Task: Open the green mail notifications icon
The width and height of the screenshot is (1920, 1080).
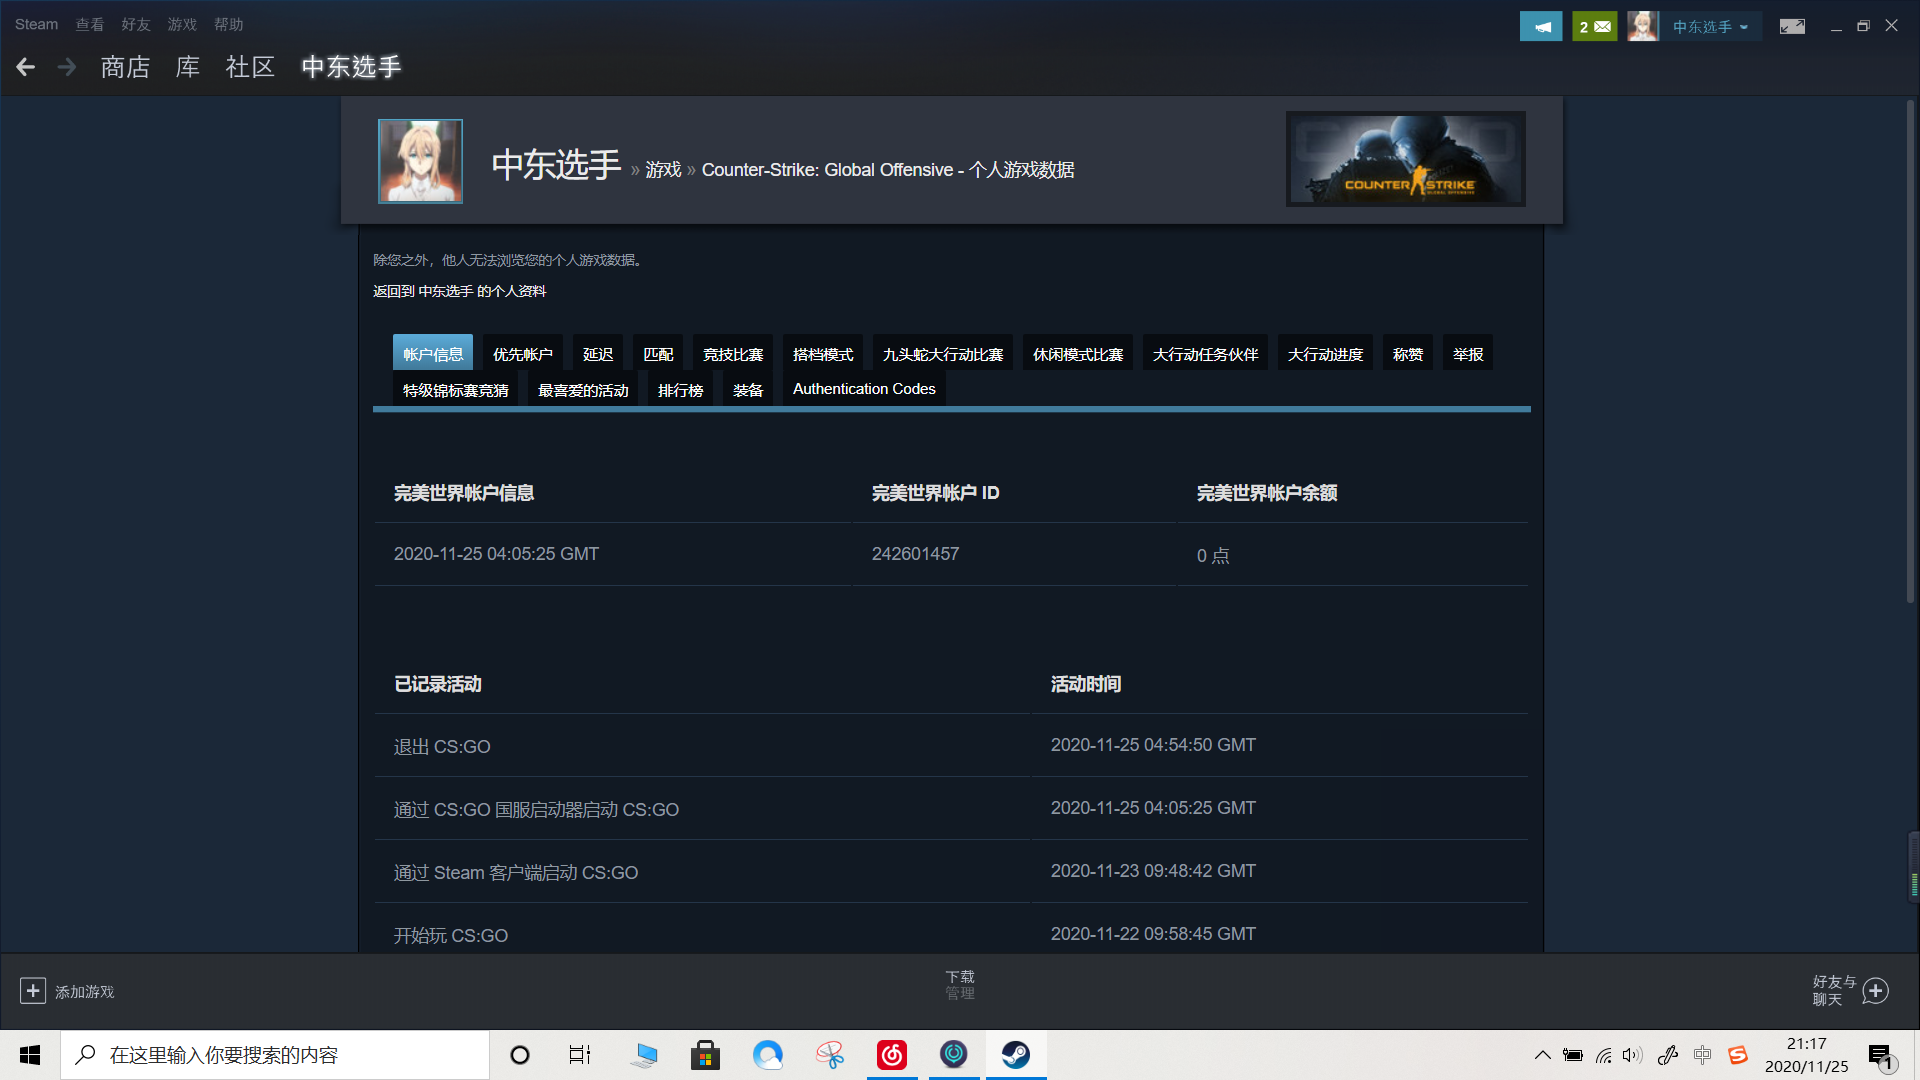Action: point(1594,25)
